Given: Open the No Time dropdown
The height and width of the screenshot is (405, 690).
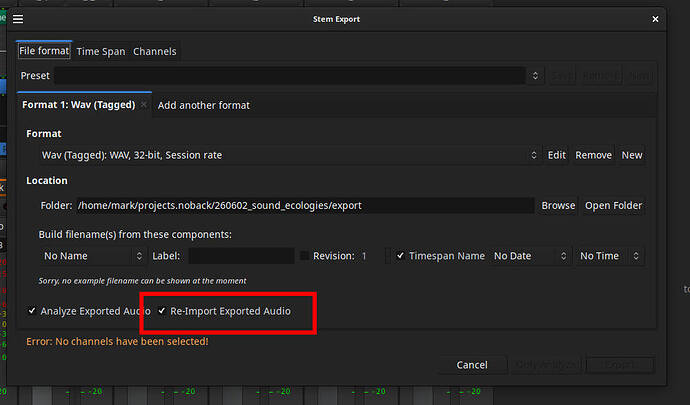Looking at the screenshot, I should coord(609,256).
